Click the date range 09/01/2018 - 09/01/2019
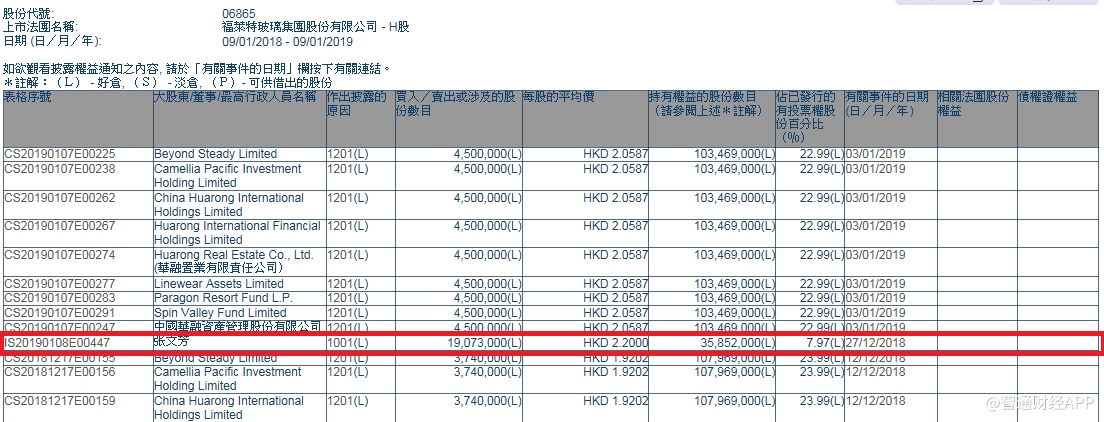 coord(287,42)
